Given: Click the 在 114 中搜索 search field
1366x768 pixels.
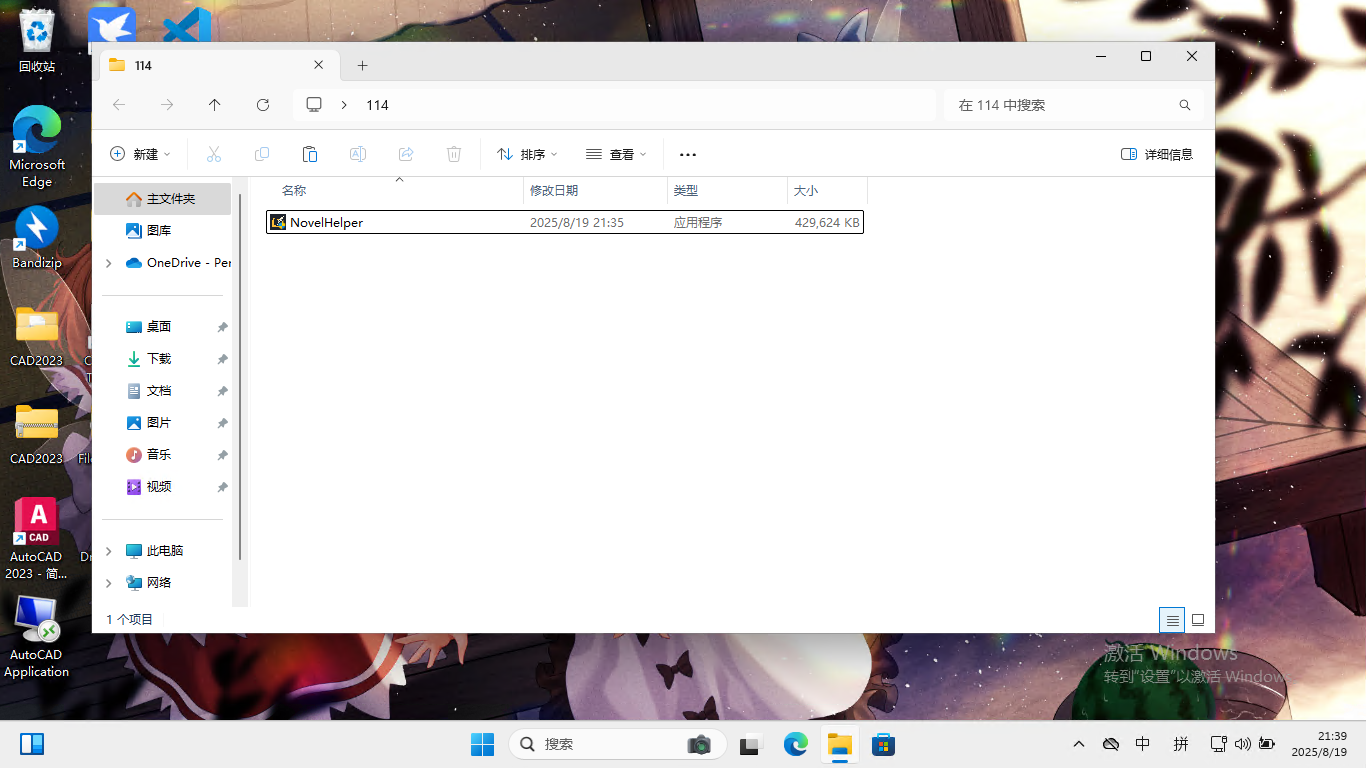Looking at the screenshot, I should coord(1060,105).
